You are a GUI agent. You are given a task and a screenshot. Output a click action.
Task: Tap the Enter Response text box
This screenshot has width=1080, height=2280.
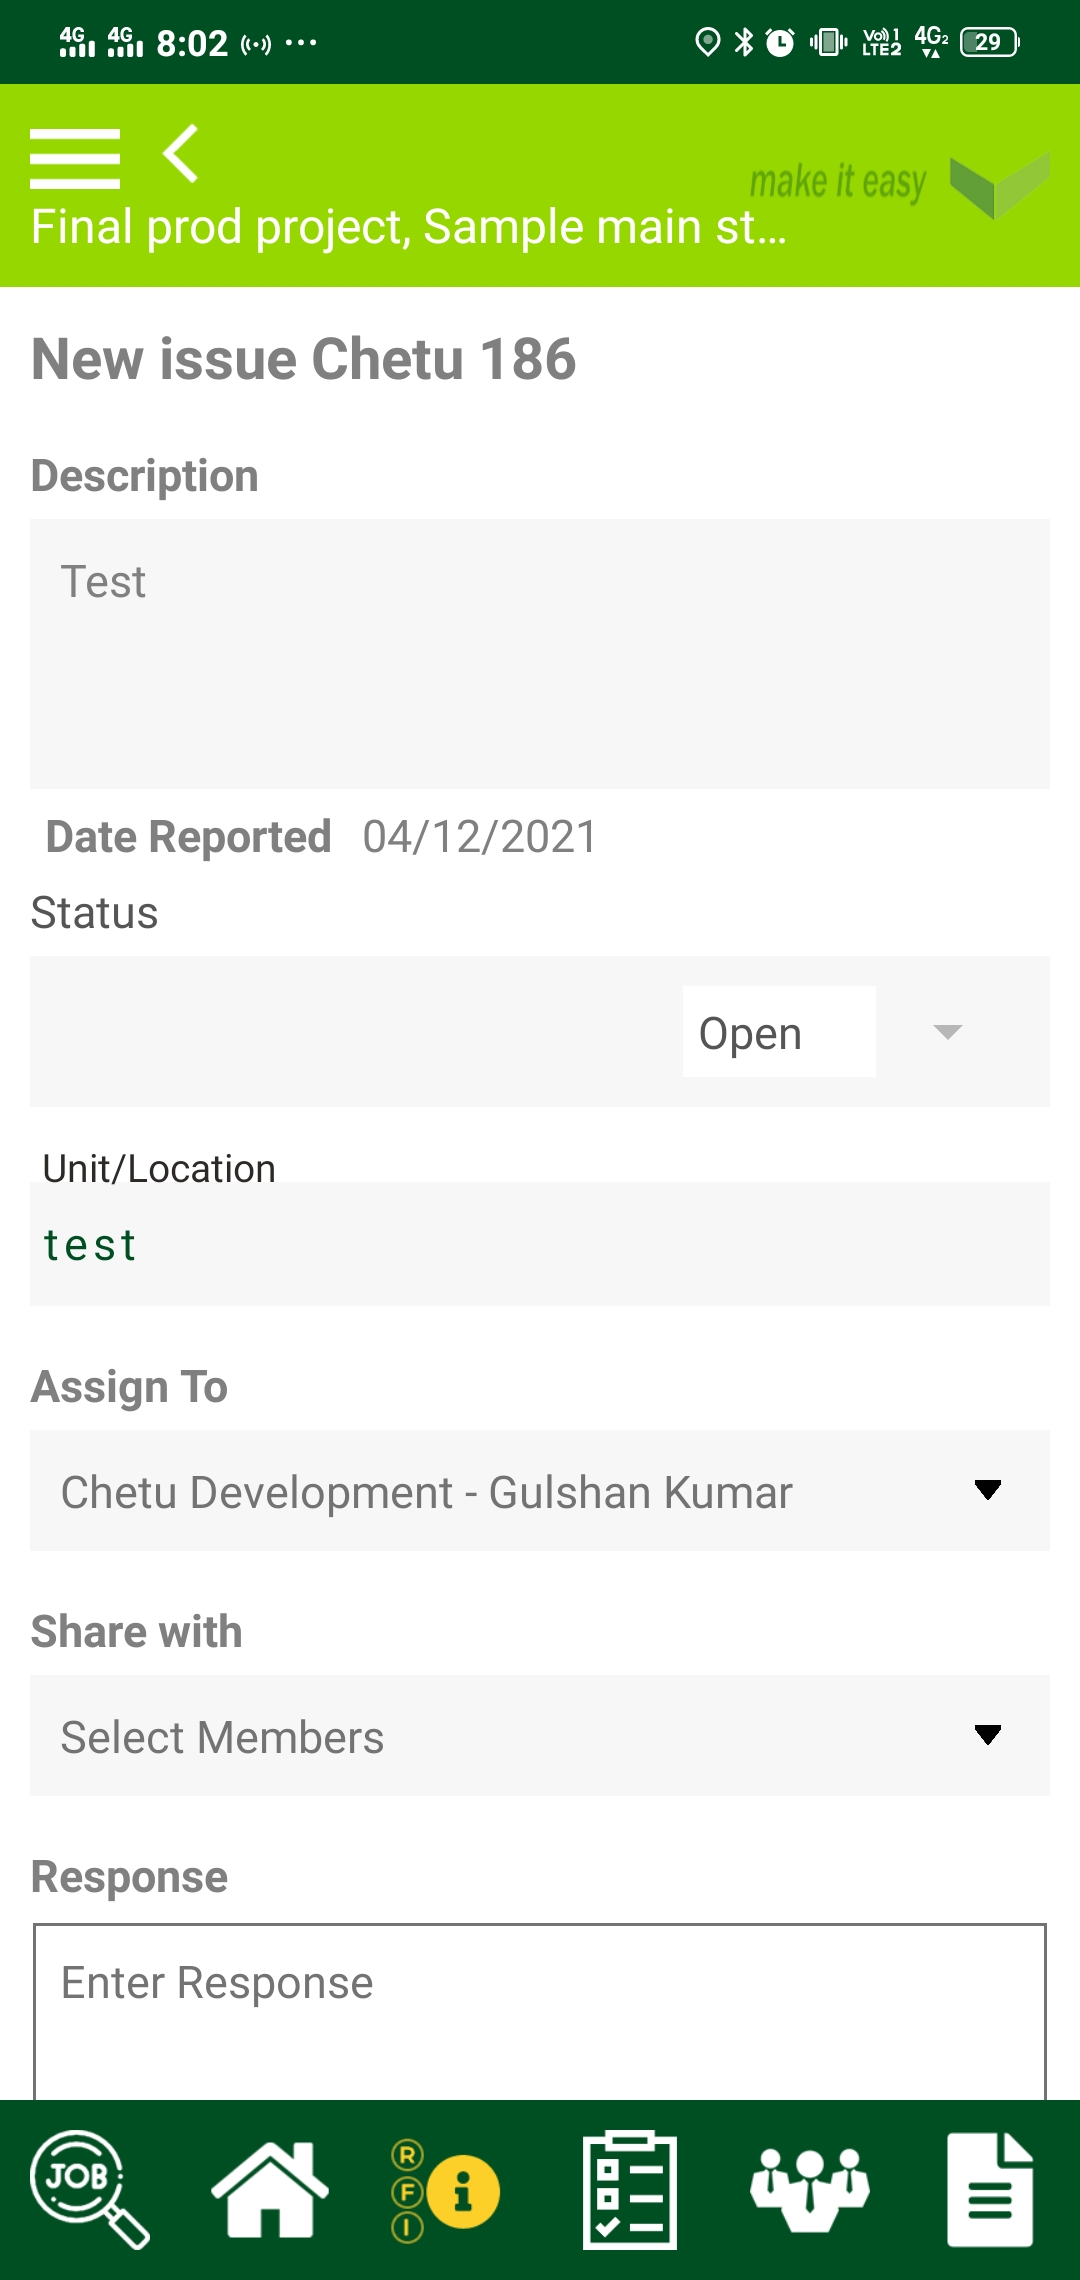[x=540, y=2010]
